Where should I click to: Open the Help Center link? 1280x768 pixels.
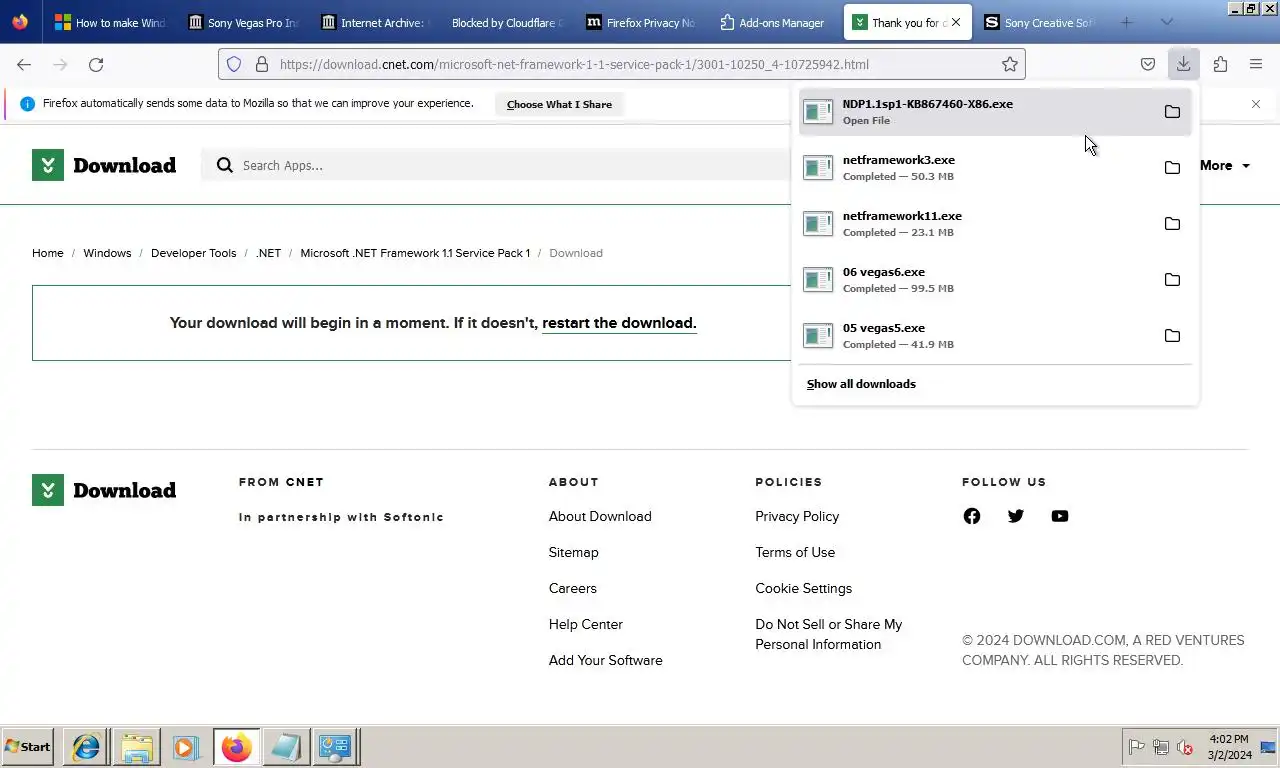586,624
